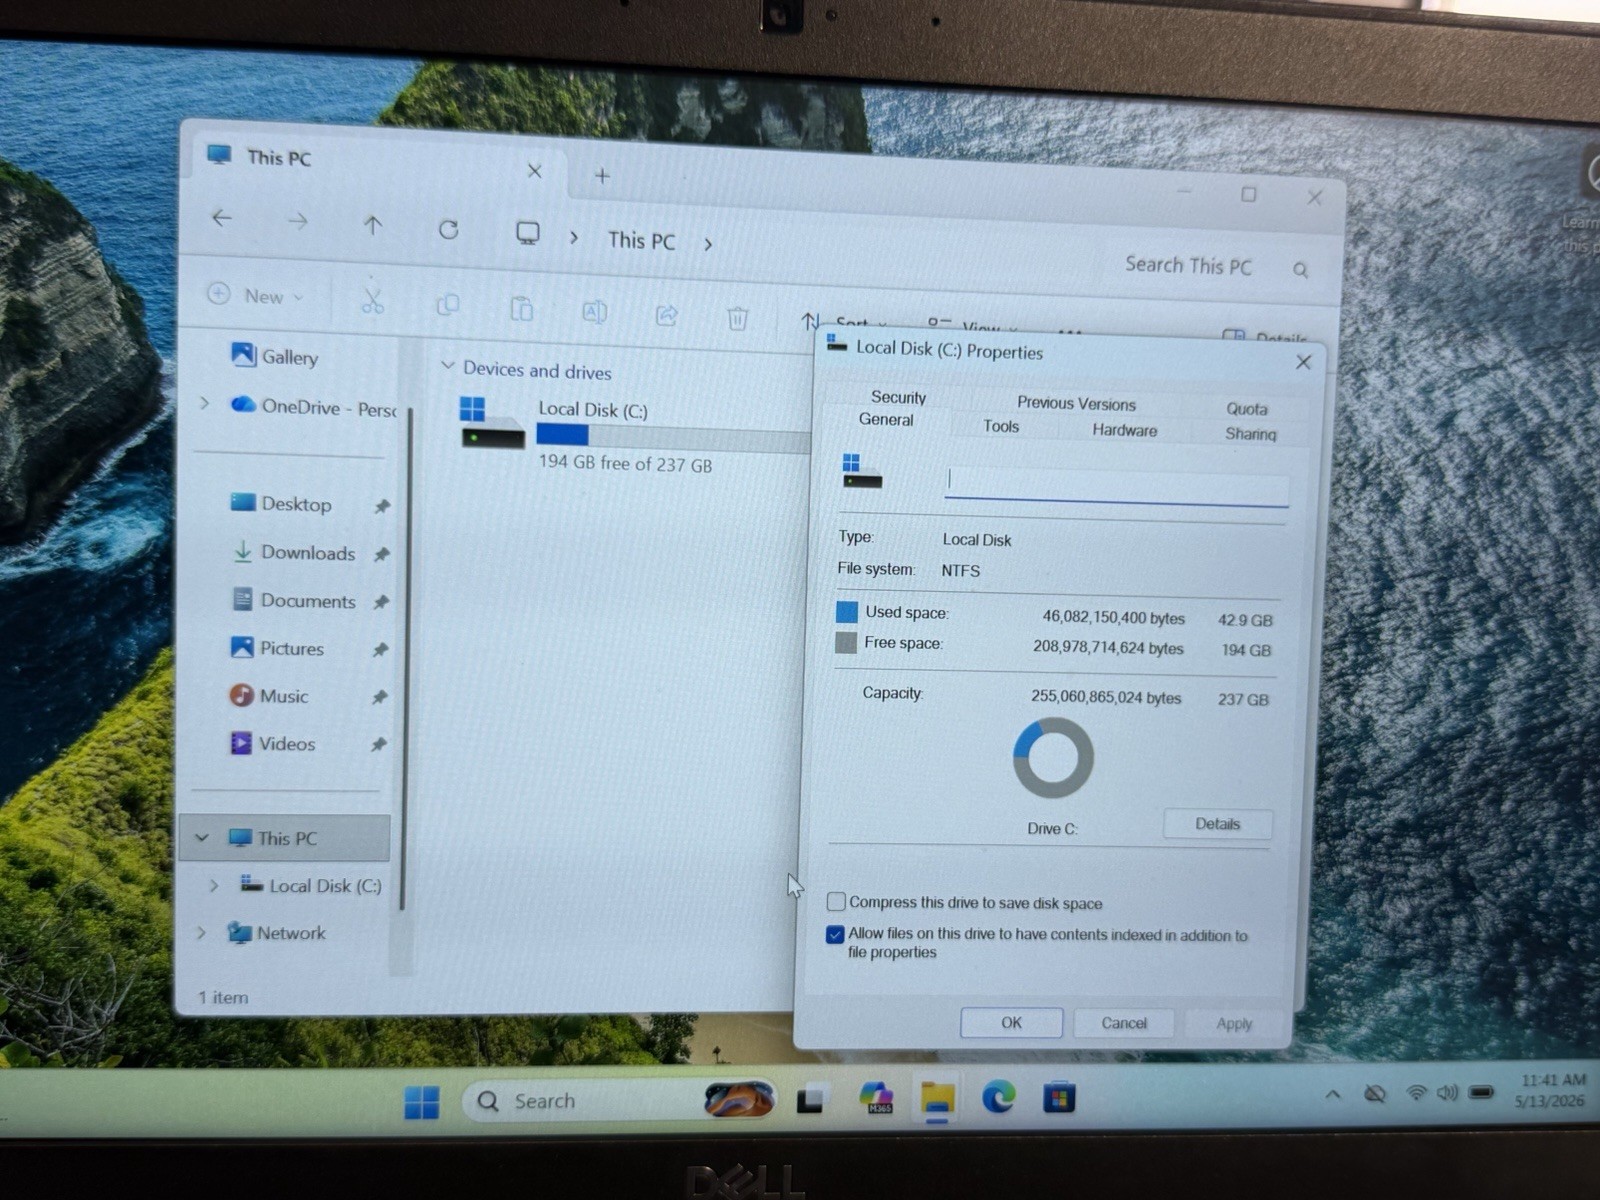This screenshot has height=1200, width=1600.
Task: Click the drive label text field
Action: click(1116, 483)
